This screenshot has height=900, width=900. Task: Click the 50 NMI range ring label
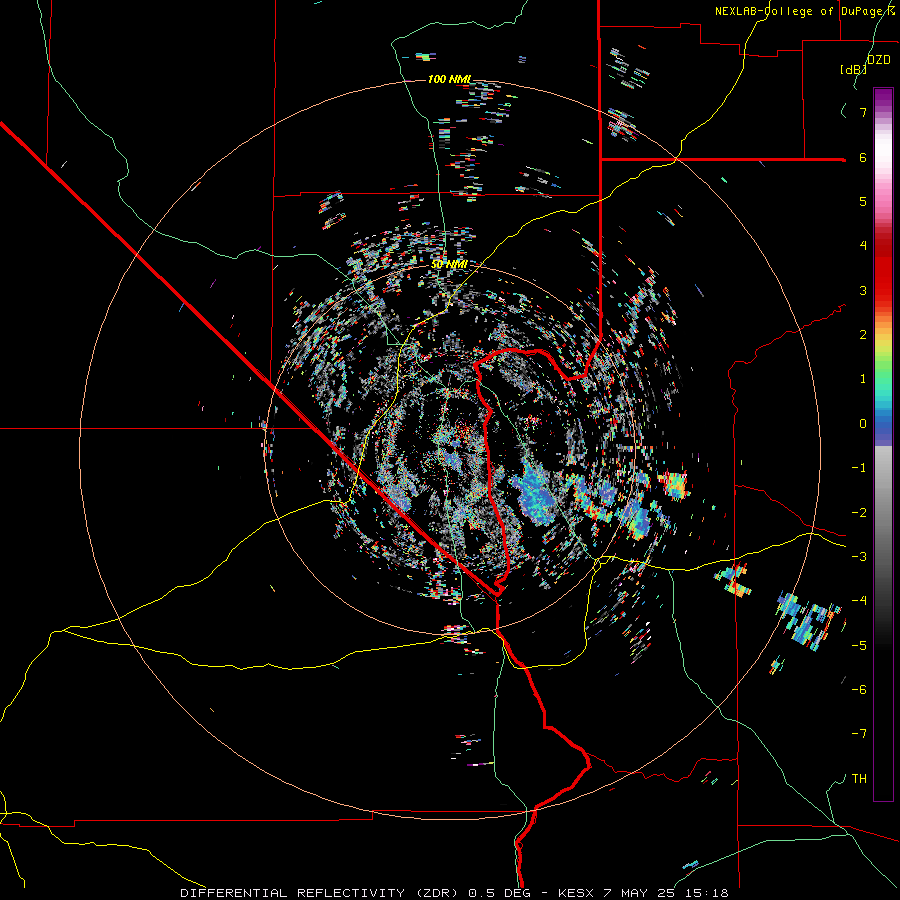tap(449, 264)
